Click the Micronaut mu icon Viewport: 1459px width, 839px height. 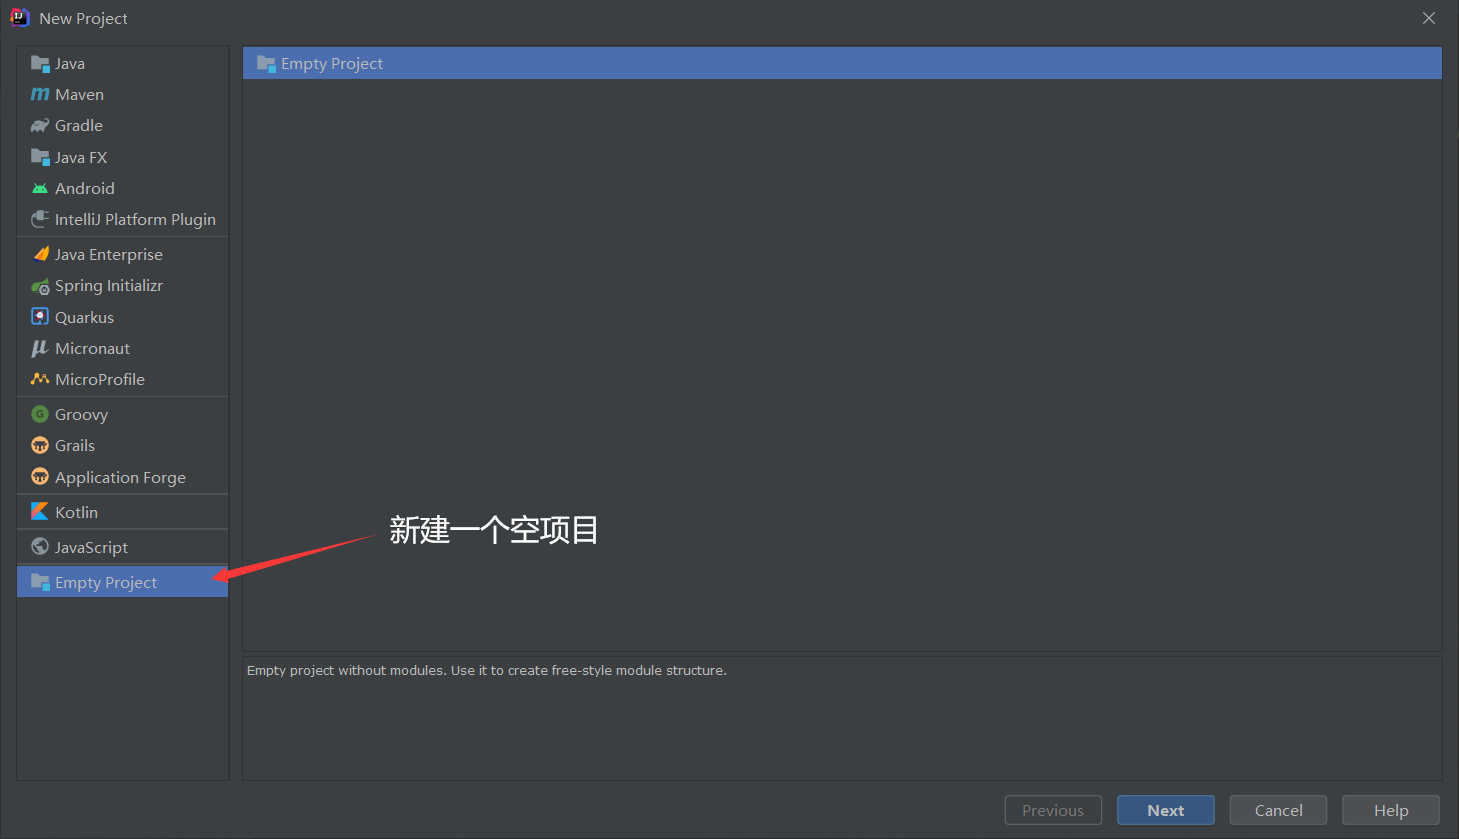[x=40, y=348]
